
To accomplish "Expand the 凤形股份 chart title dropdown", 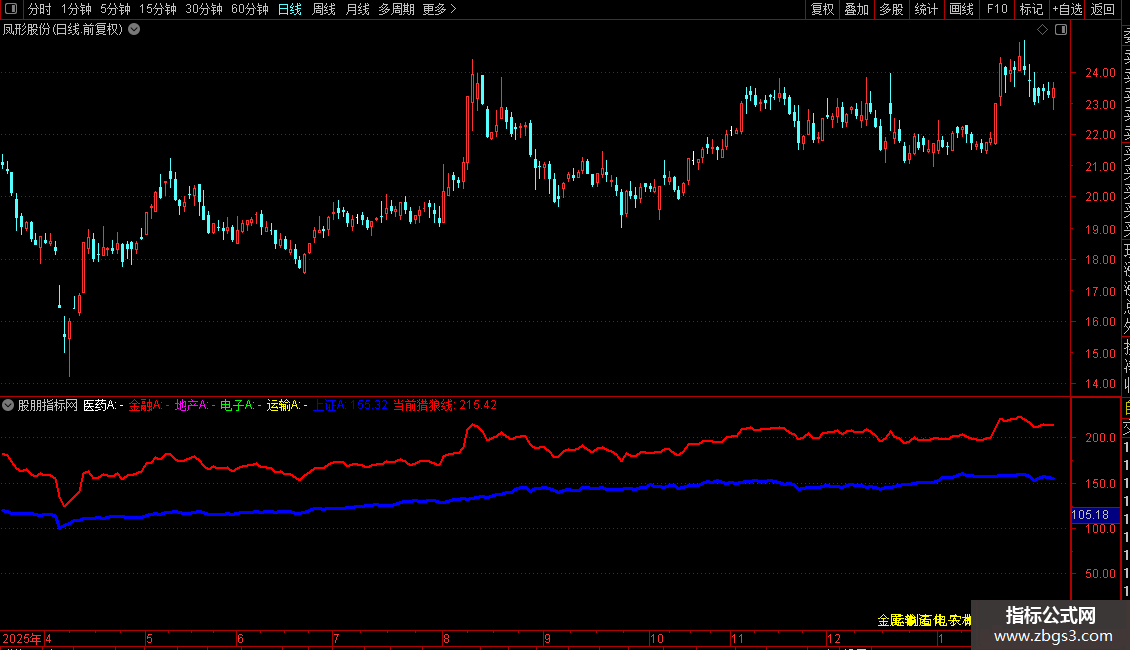I will pos(134,30).
